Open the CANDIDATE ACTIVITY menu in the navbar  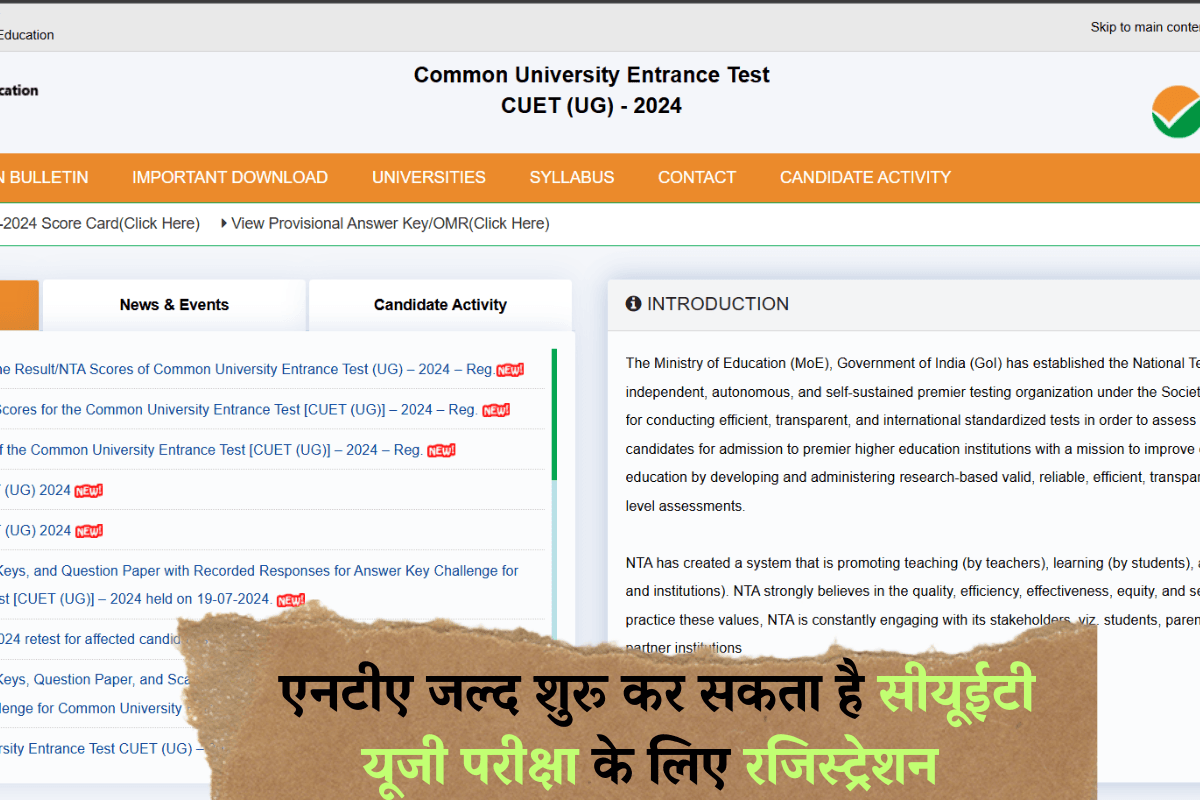point(864,177)
